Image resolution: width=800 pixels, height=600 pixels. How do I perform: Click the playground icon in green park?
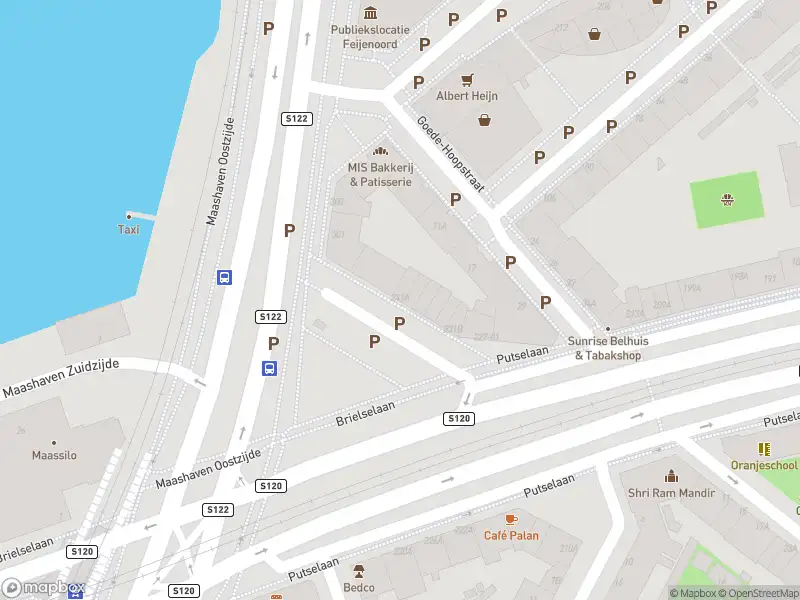pos(727,199)
